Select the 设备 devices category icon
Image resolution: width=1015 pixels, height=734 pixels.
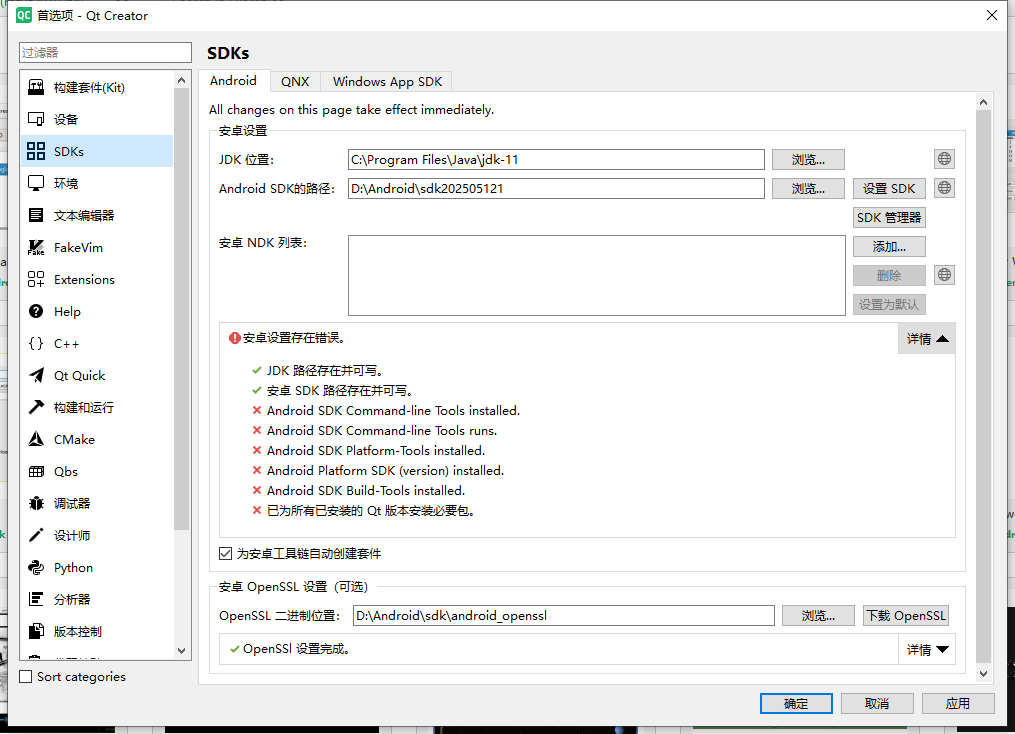[x=36, y=119]
